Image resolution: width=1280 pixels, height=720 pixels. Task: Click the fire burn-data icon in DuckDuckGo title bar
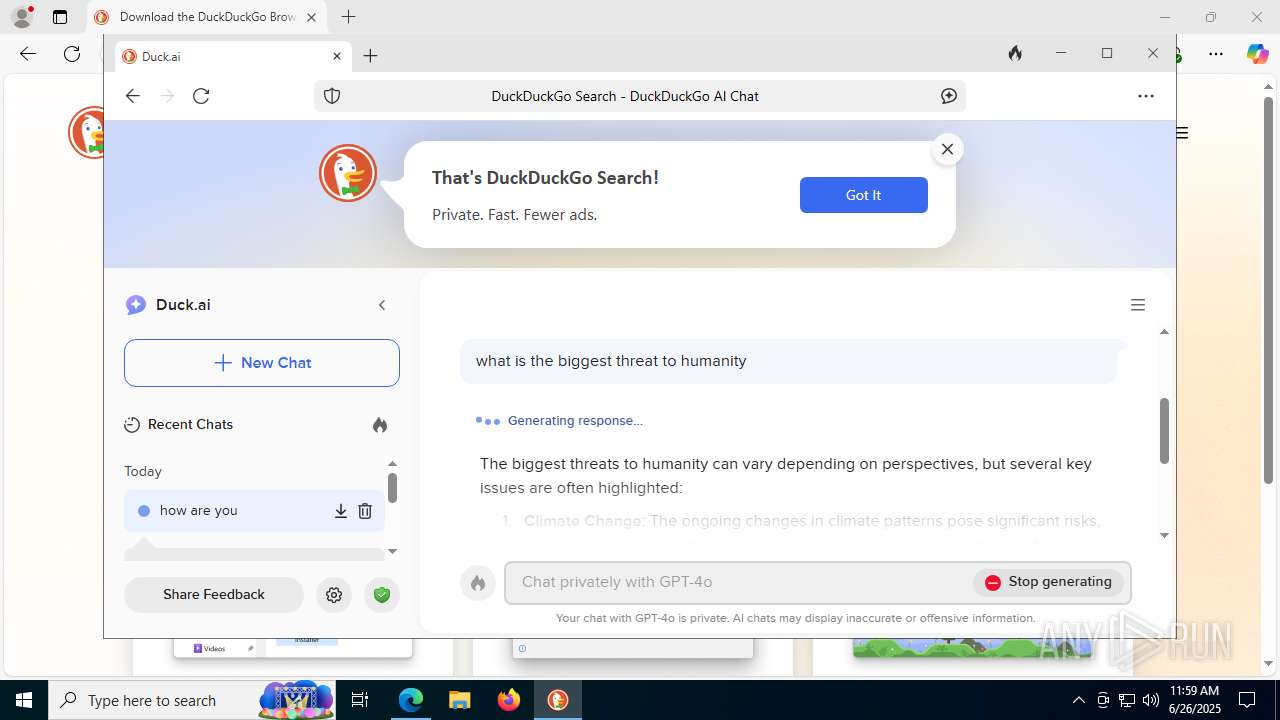[x=1015, y=54]
